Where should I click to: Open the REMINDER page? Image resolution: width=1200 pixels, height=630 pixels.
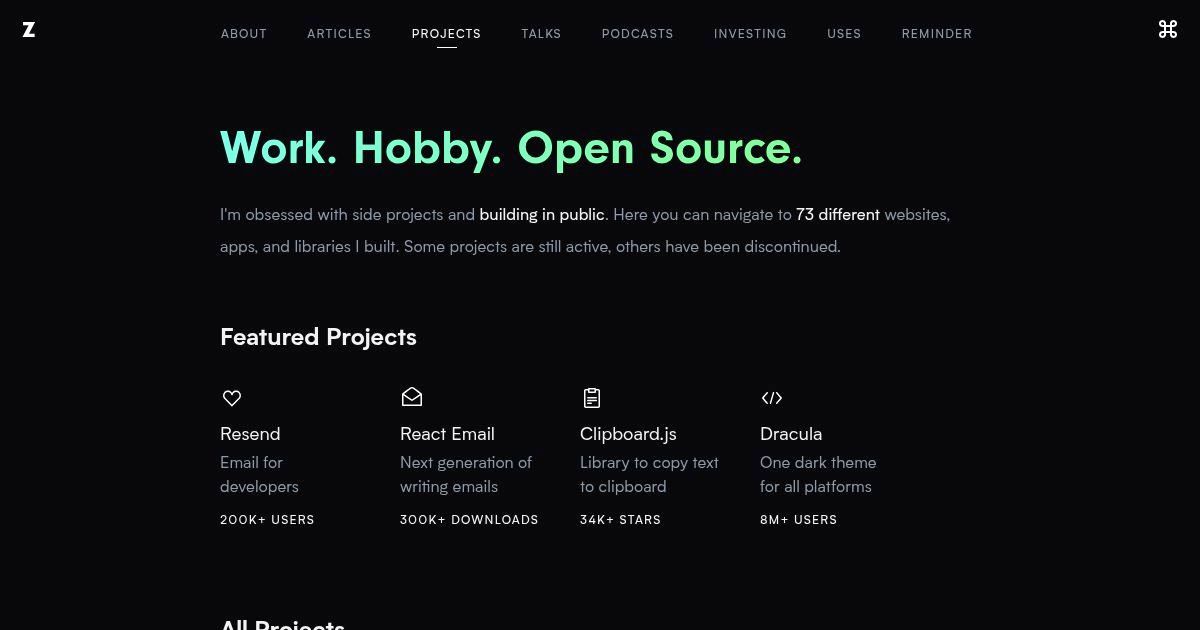click(x=936, y=33)
